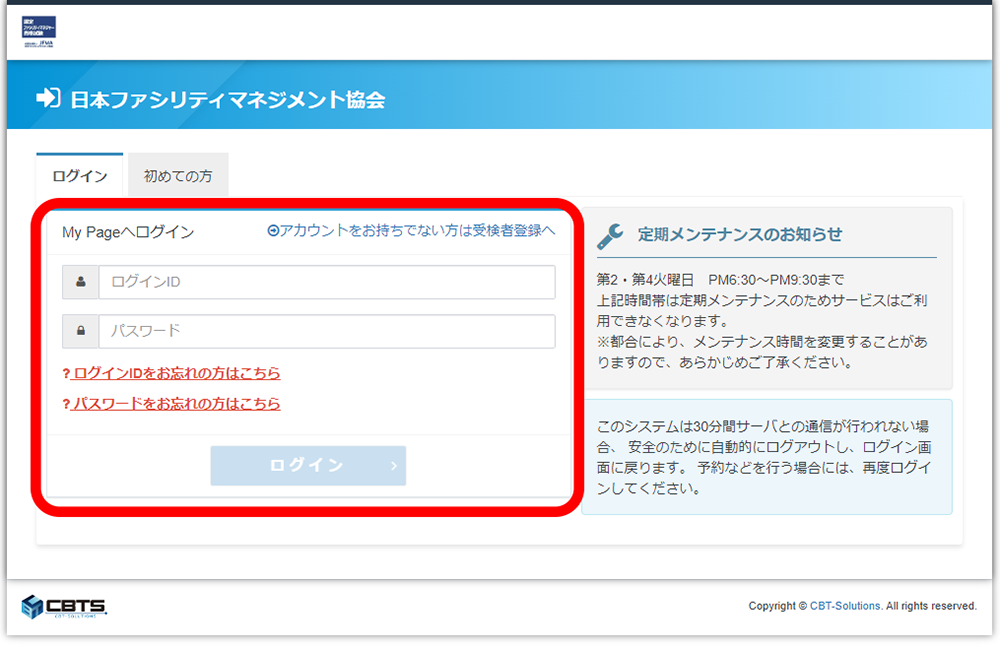Switch to the 初めての方 tab
The height and width of the screenshot is (646, 1000).
tap(178, 175)
